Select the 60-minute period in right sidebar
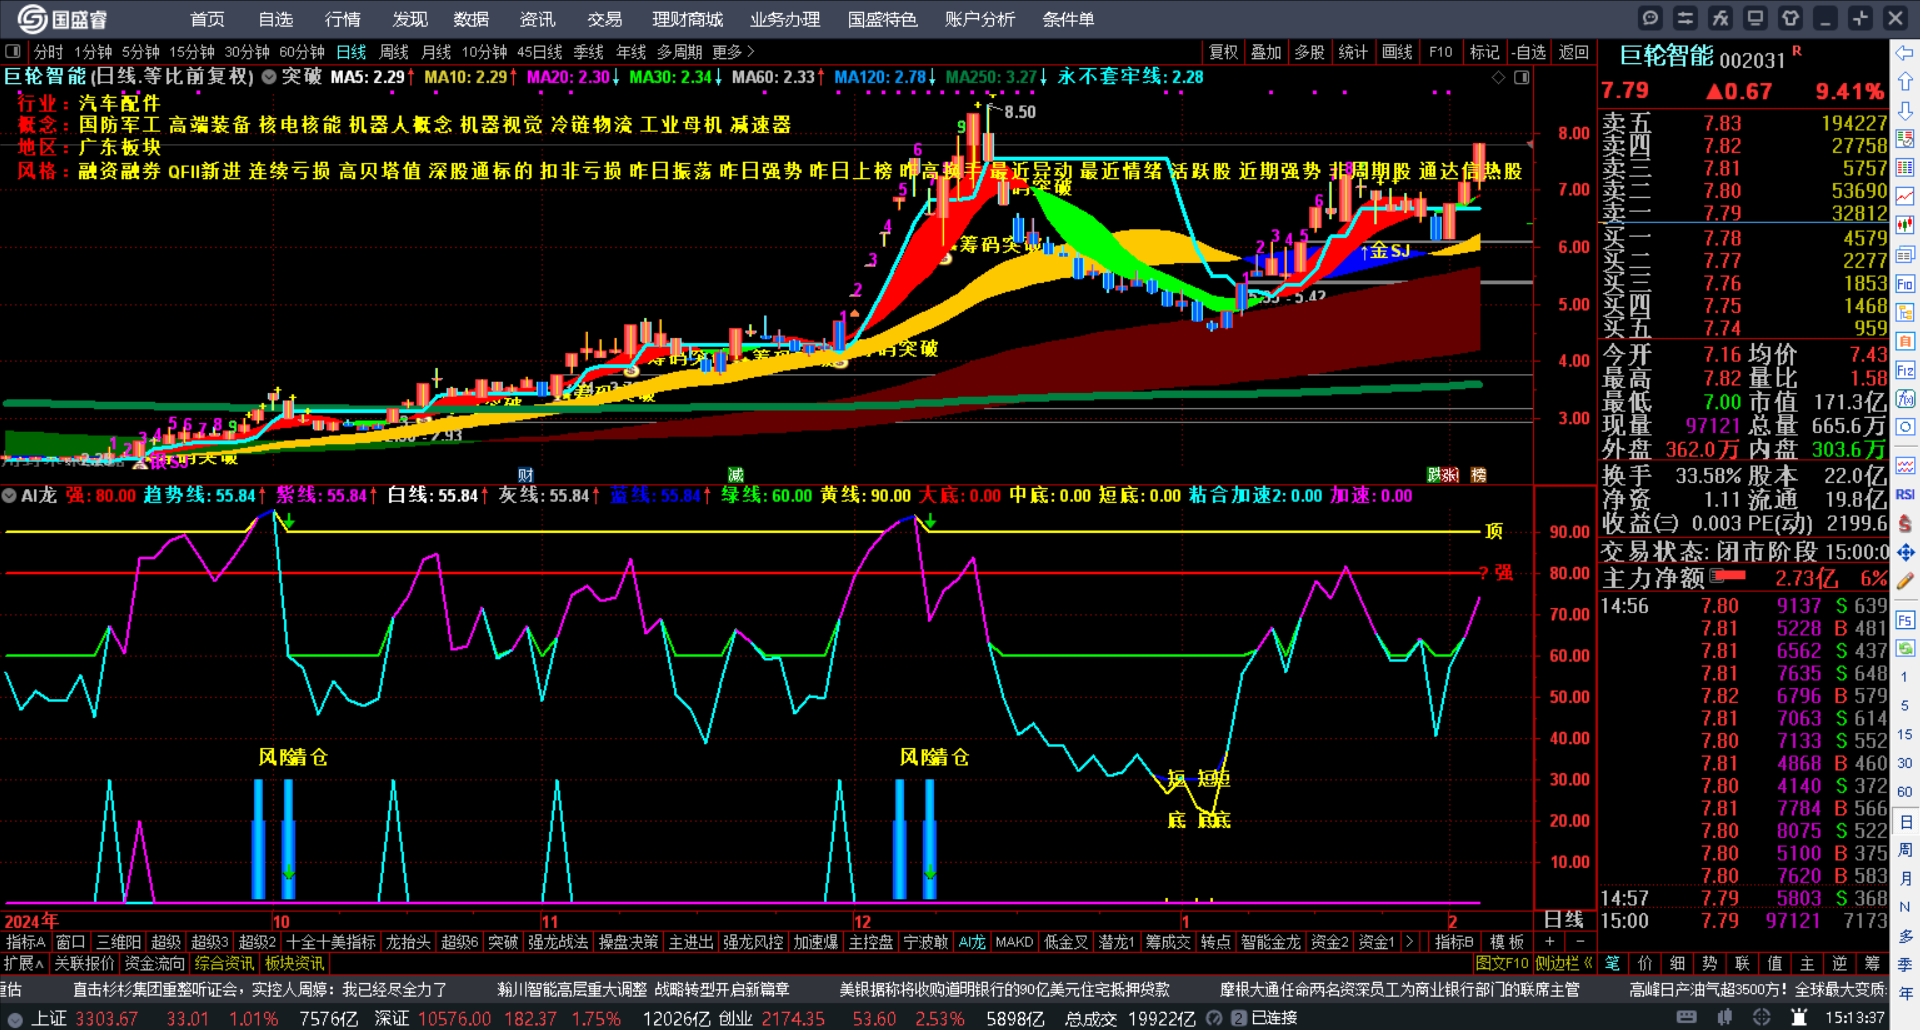This screenshot has height=1030, width=1920. (x=1905, y=792)
